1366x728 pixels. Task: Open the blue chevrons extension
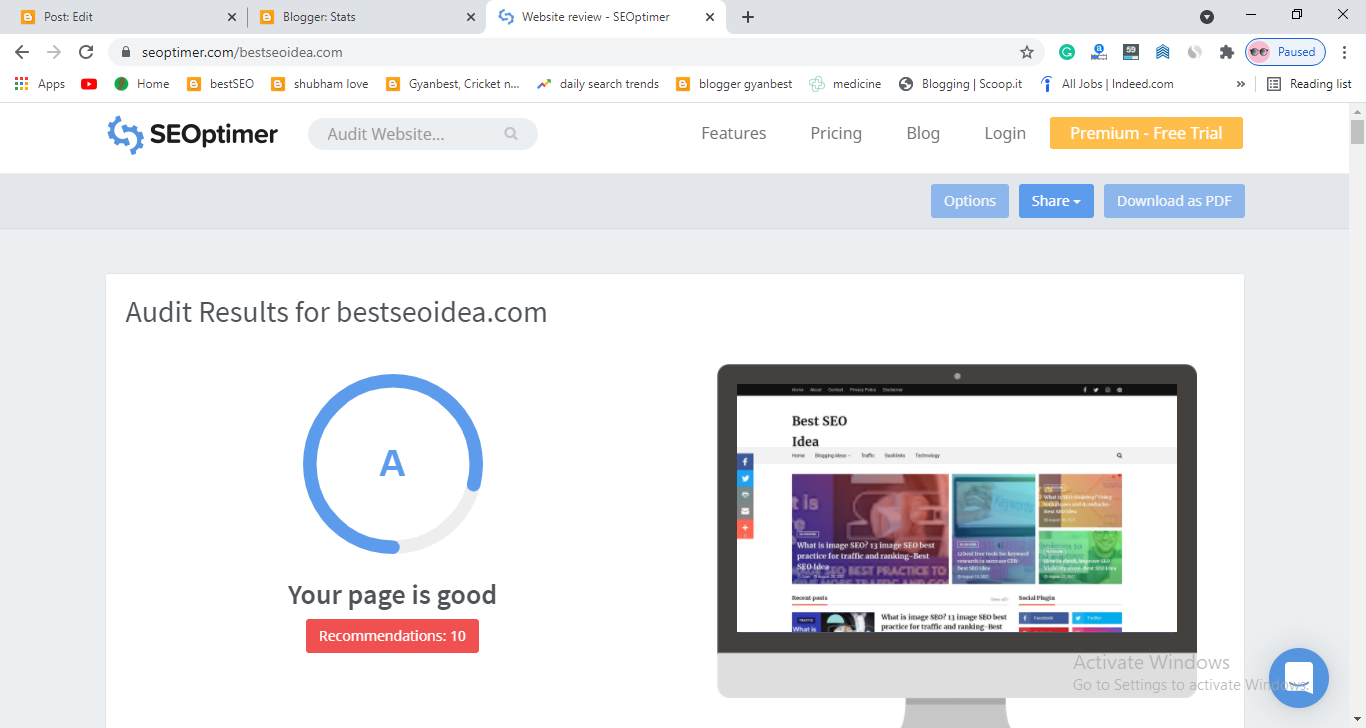pyautogui.click(x=1162, y=52)
